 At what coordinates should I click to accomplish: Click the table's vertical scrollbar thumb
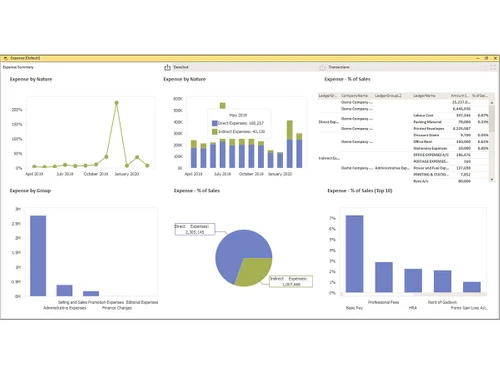(x=492, y=119)
